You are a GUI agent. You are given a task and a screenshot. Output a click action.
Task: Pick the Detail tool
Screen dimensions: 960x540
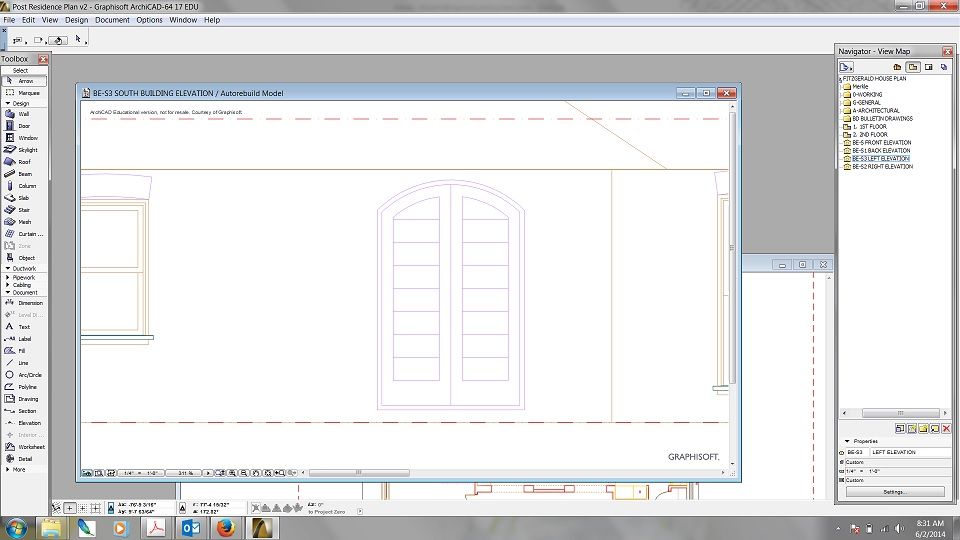24,459
